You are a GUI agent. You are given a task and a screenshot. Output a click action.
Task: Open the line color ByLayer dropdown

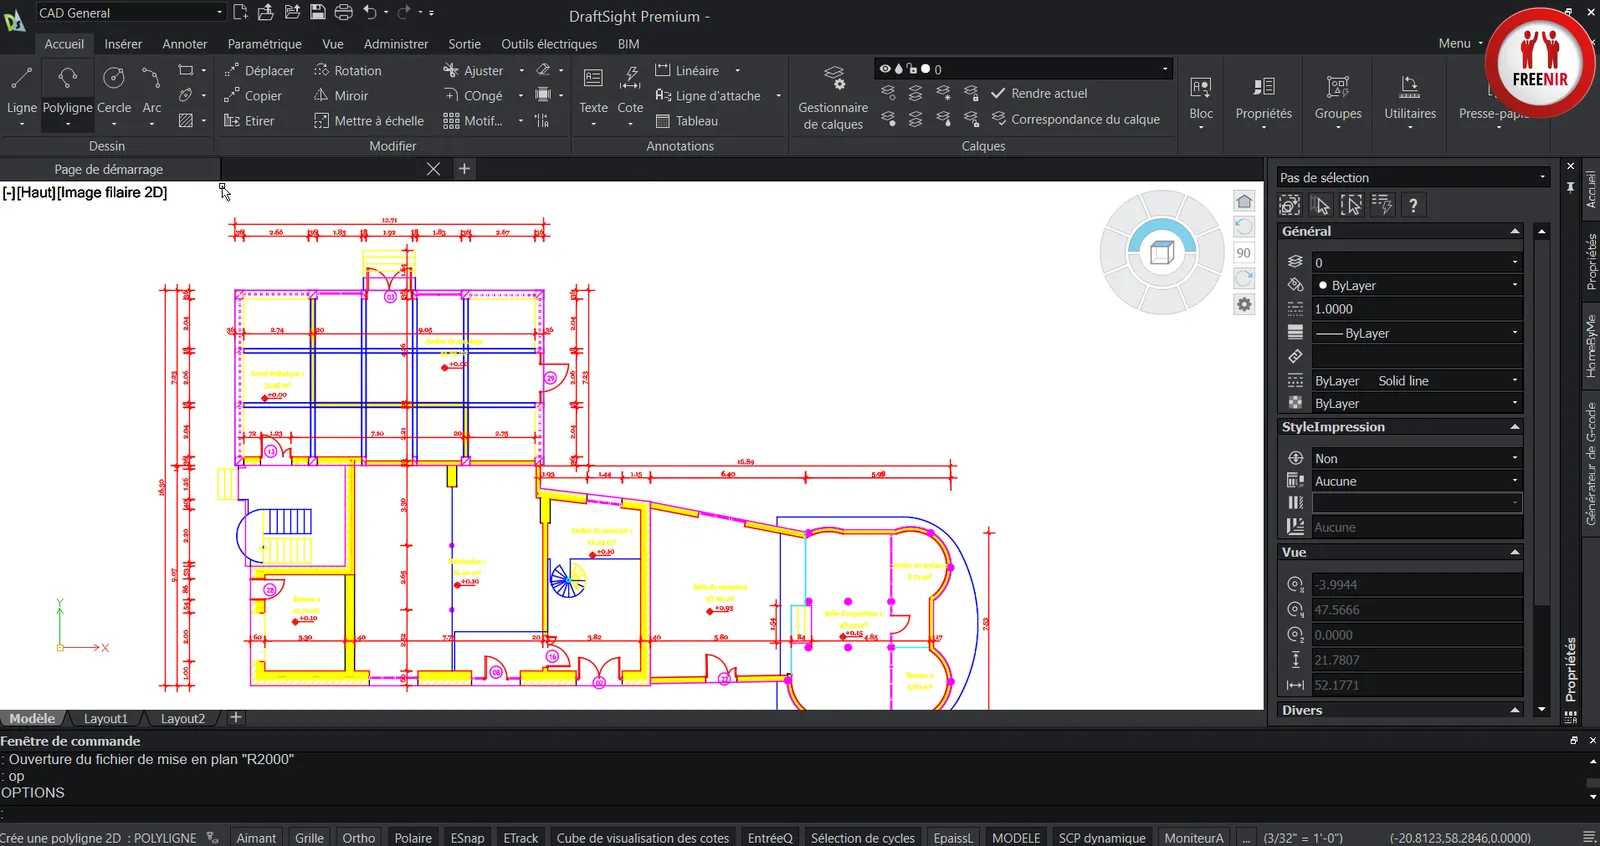coord(1417,285)
